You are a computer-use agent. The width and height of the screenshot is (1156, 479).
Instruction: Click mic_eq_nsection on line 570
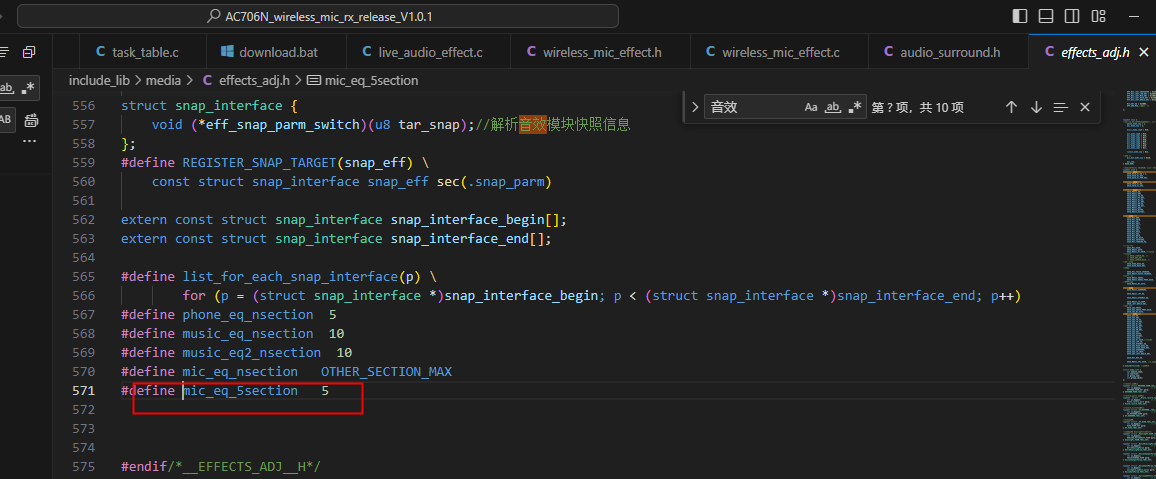pos(240,371)
